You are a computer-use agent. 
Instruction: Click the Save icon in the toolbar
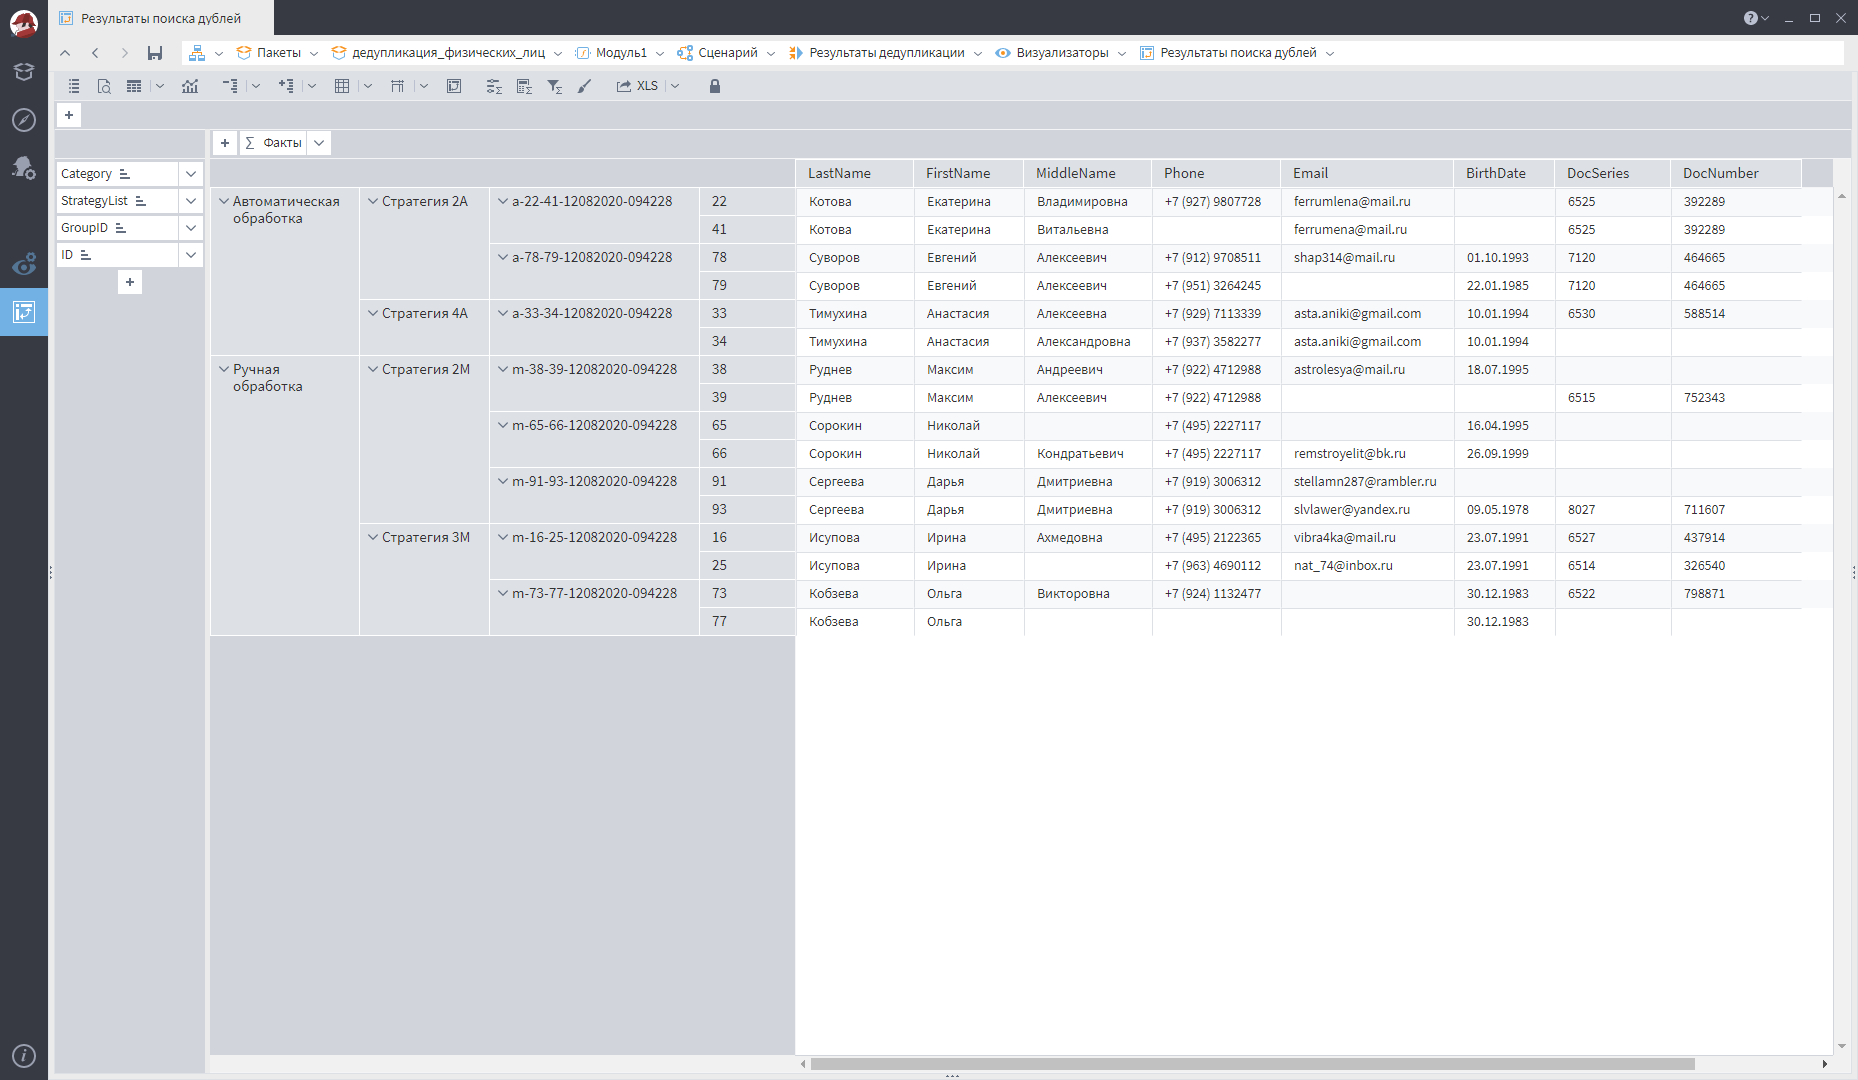(154, 53)
